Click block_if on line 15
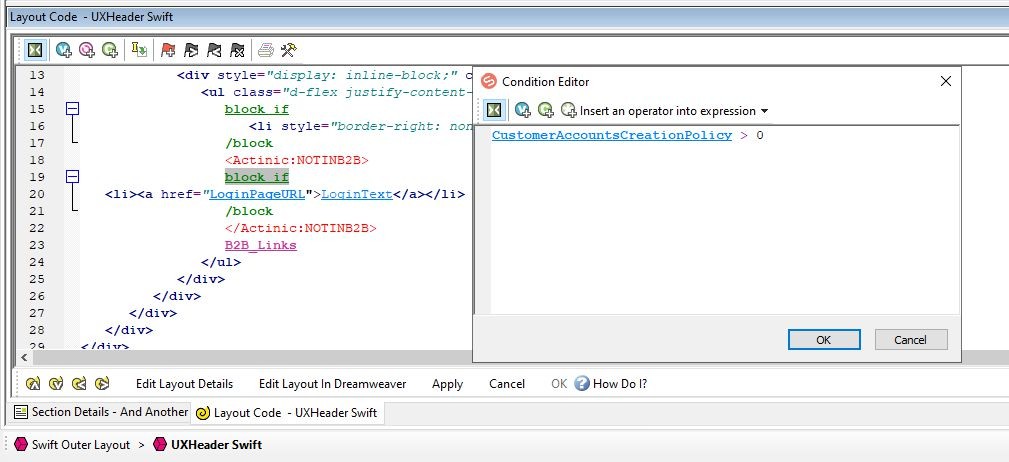The image size is (1009, 462). 257,109
